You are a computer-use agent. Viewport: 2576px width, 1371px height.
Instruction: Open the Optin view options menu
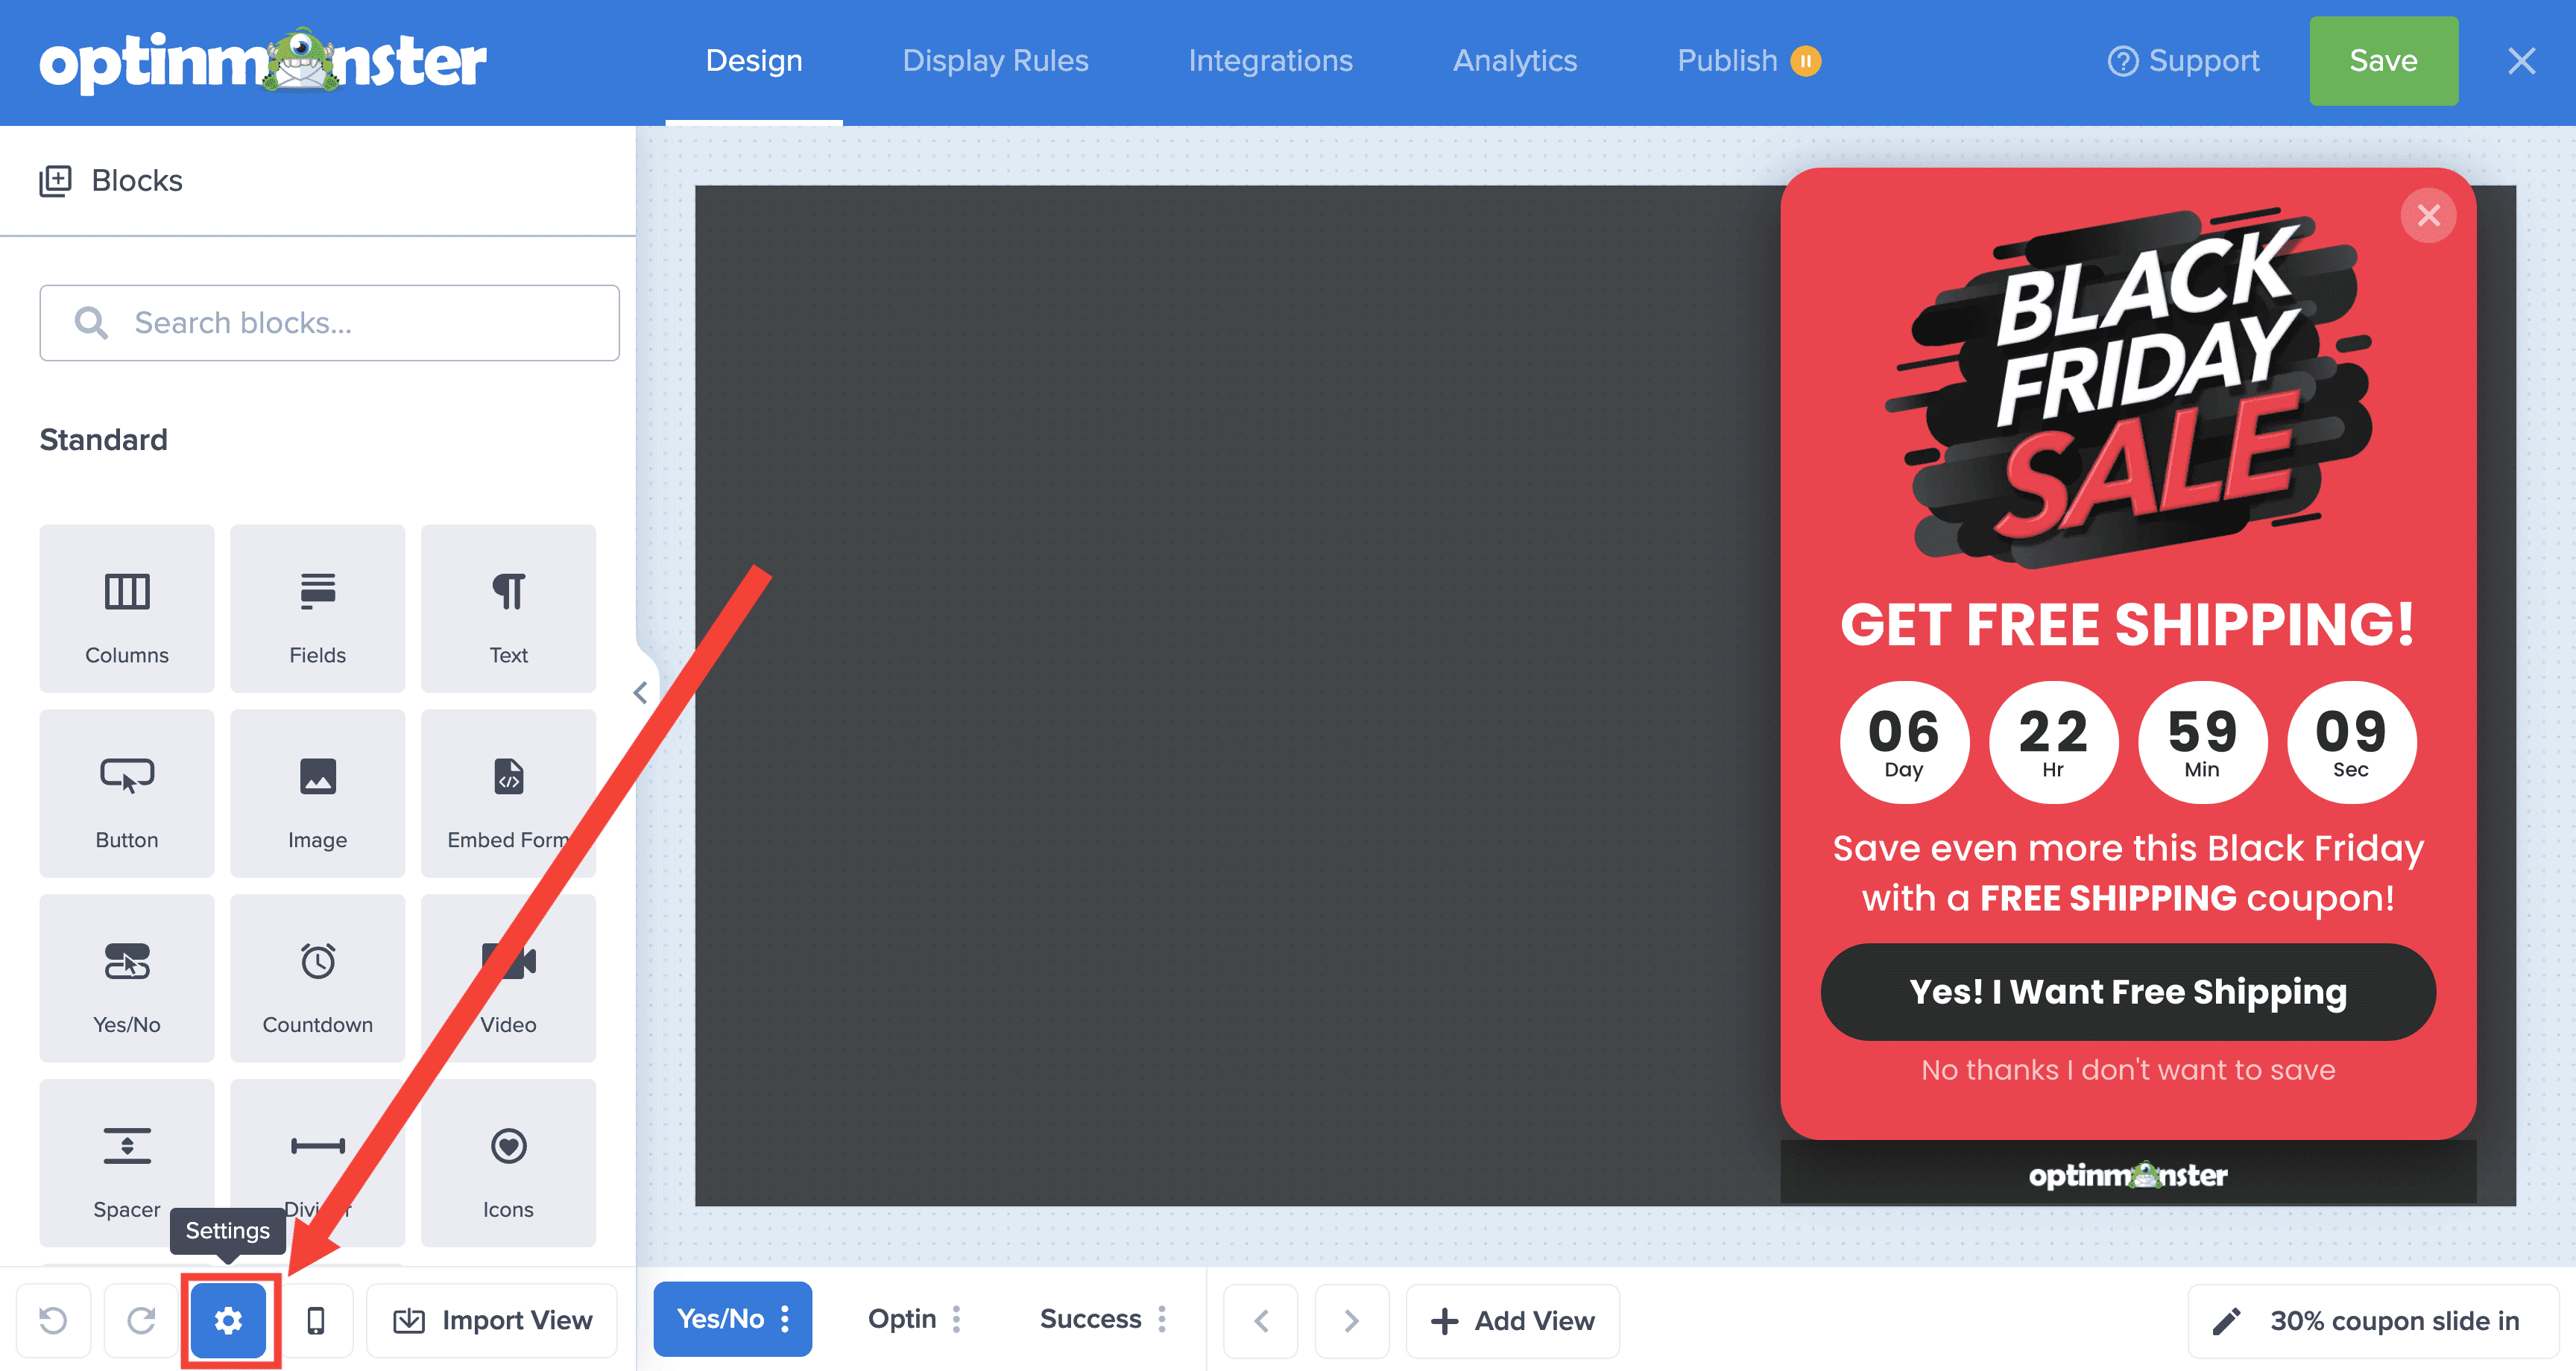click(957, 1319)
